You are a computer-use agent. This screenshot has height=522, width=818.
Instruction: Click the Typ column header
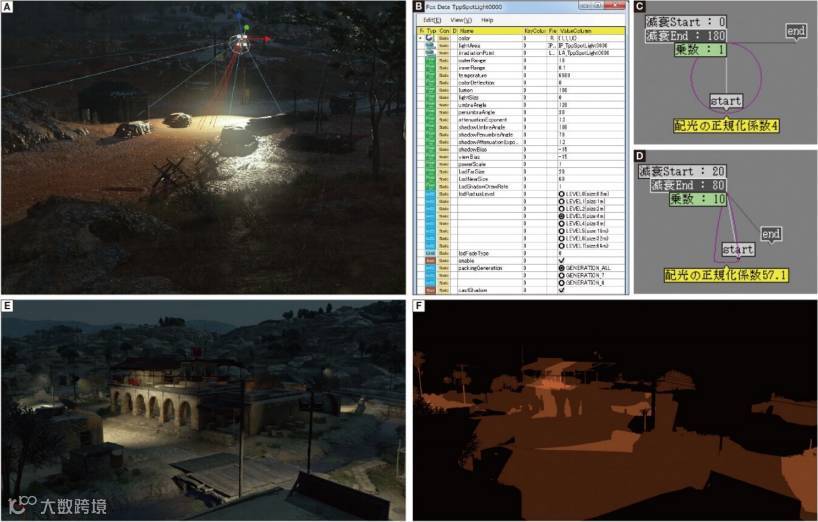tap(431, 31)
